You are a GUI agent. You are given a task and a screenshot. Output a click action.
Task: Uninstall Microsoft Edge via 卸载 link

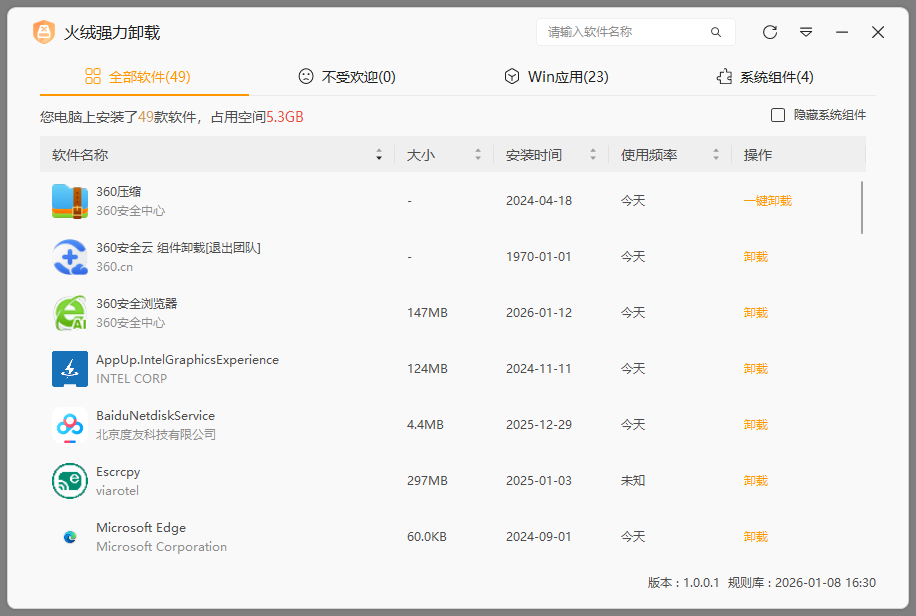click(x=755, y=537)
